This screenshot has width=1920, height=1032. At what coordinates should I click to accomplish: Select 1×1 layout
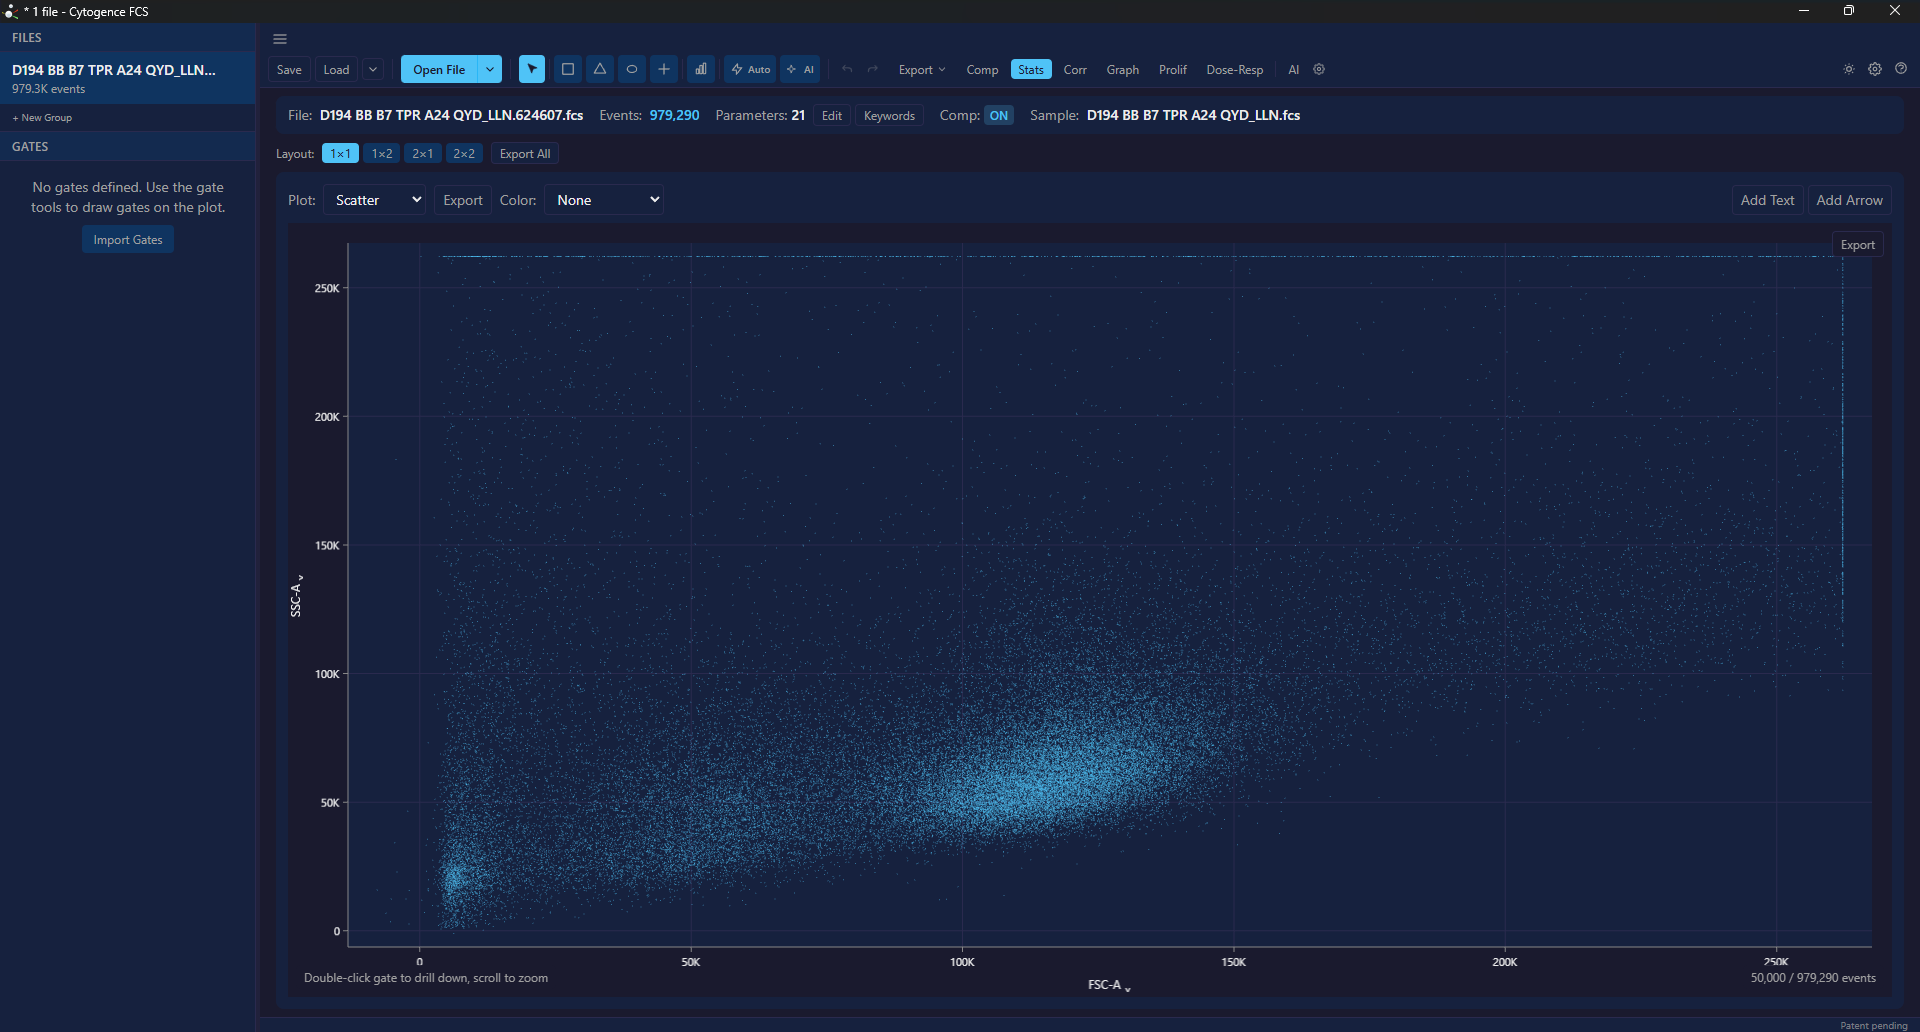pos(341,154)
